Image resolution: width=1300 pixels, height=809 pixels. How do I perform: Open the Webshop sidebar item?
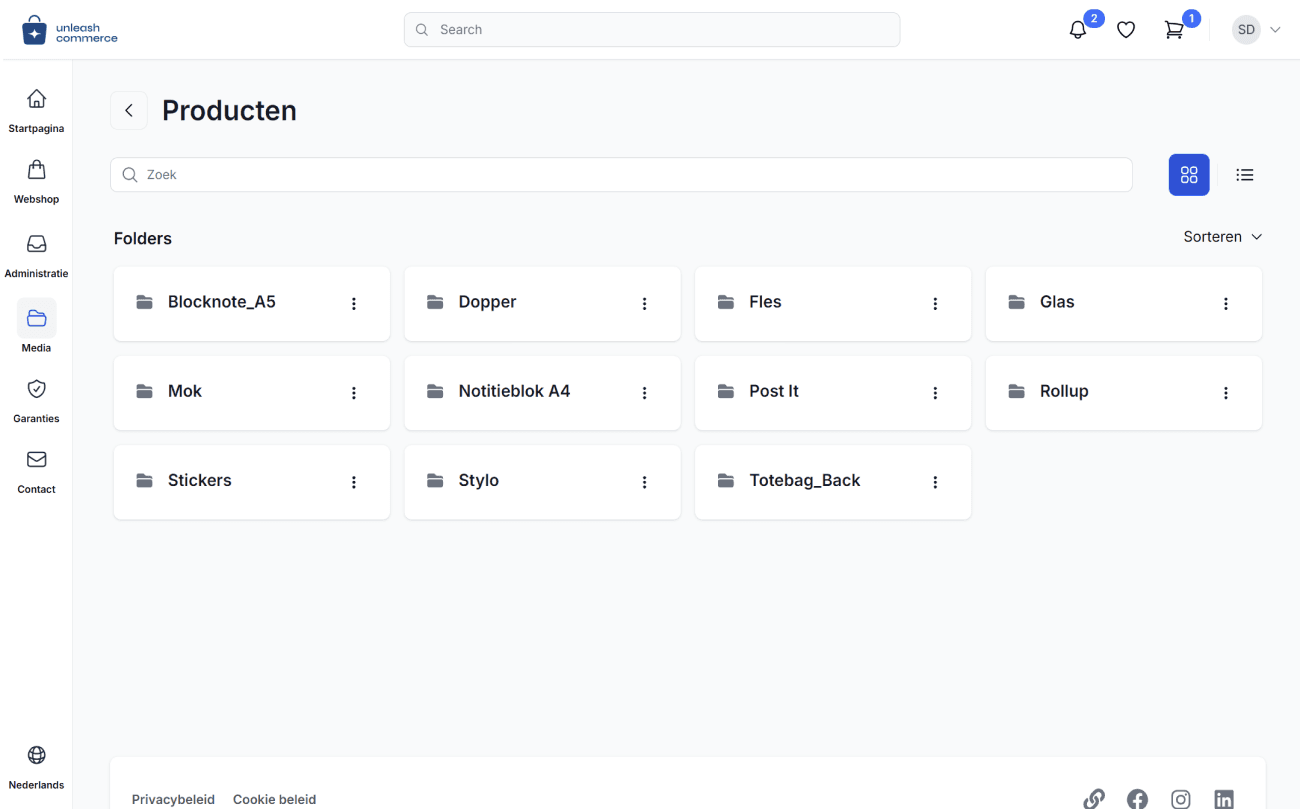point(36,181)
